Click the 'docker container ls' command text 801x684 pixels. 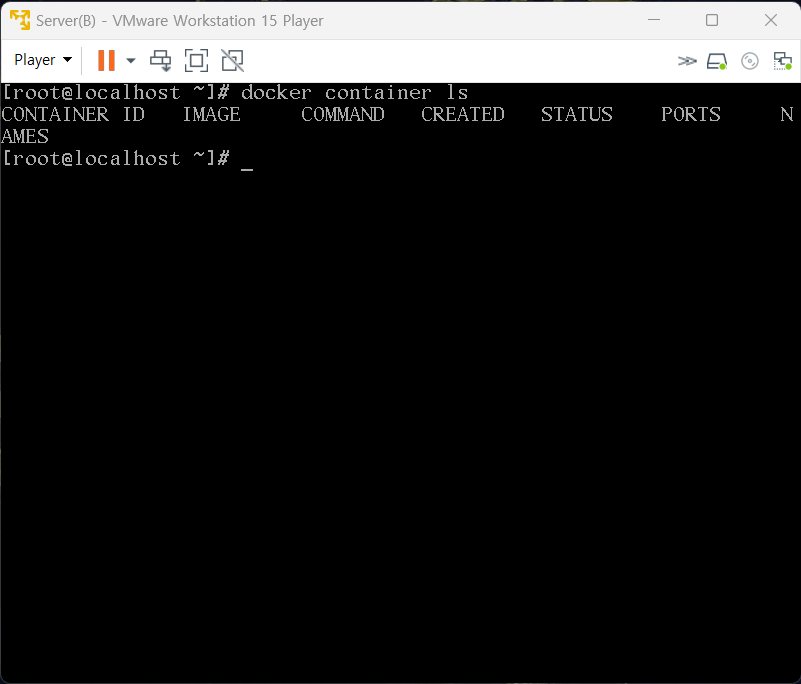coord(355,93)
